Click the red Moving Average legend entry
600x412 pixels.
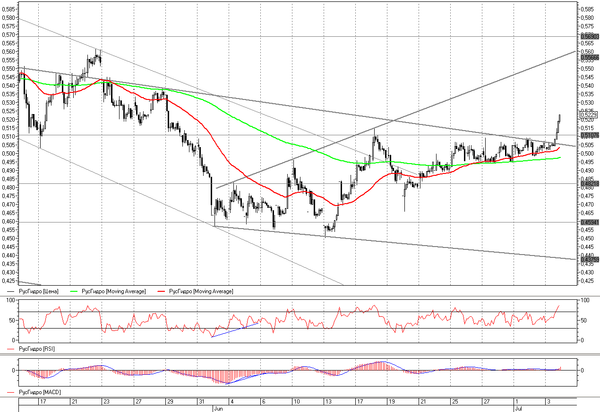195,291
